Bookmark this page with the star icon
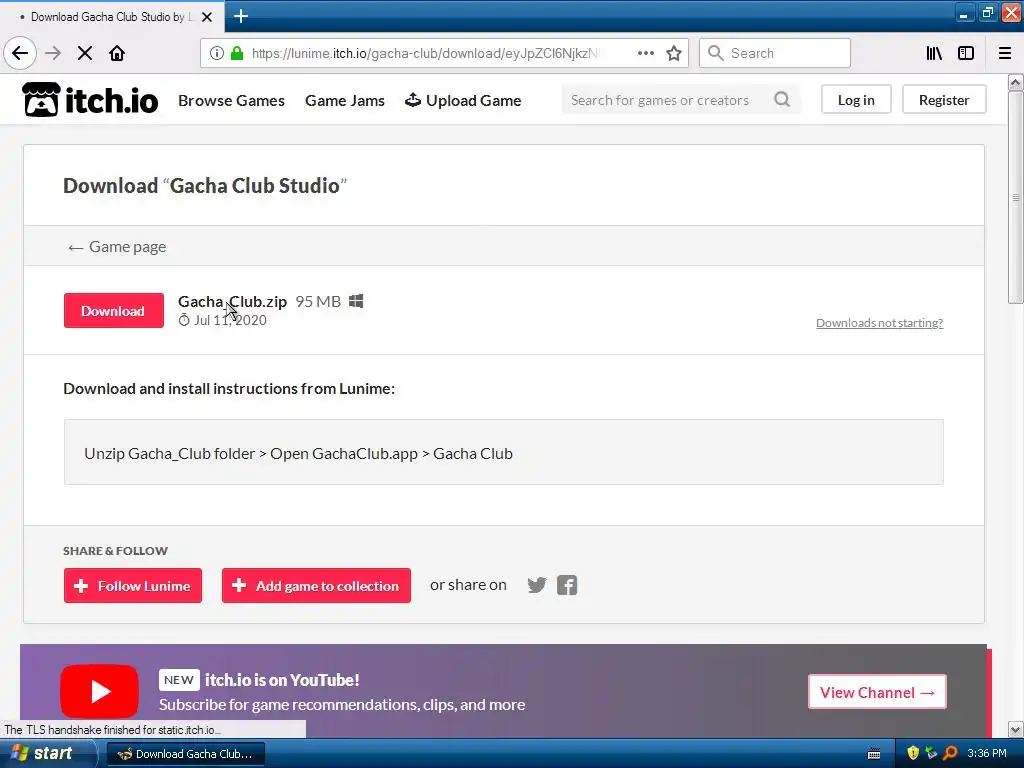Screen dimensions: 1024x768 [x=674, y=53]
